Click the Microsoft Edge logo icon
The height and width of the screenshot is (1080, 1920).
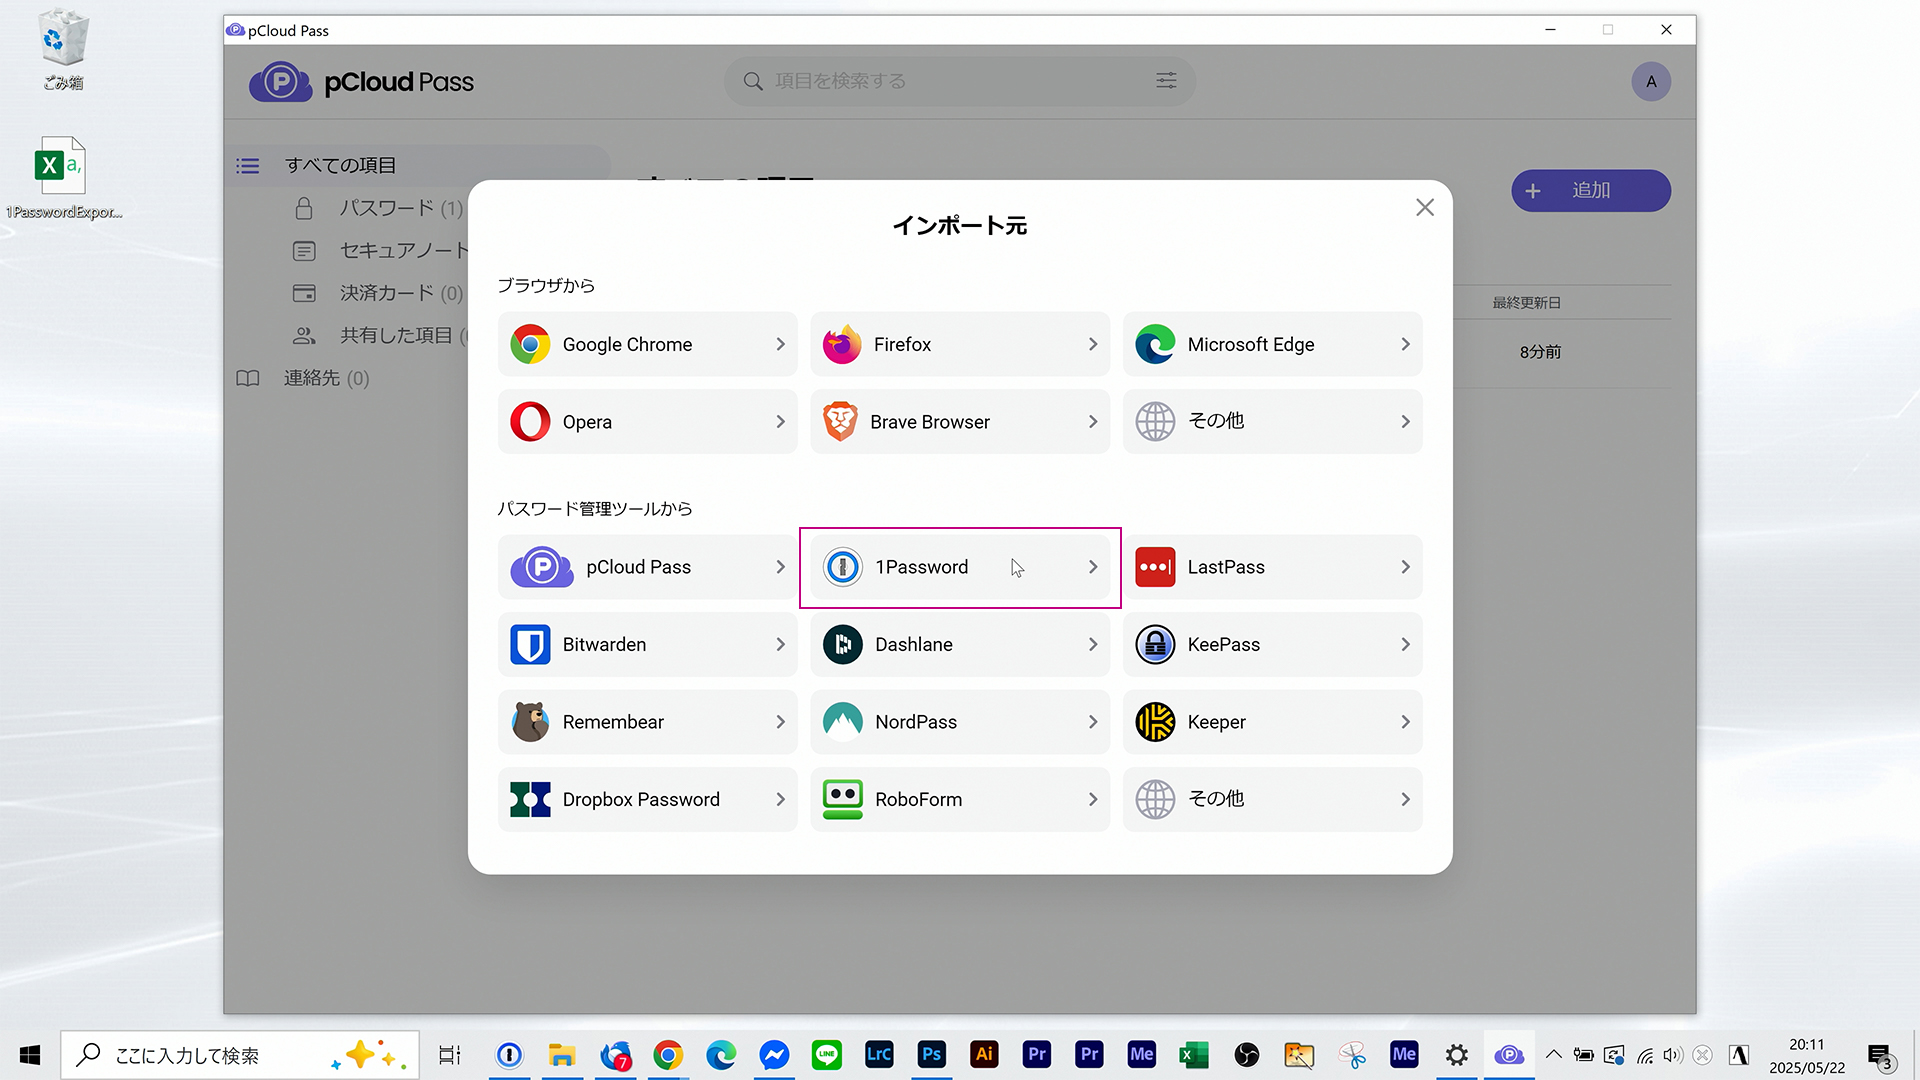pos(1155,344)
